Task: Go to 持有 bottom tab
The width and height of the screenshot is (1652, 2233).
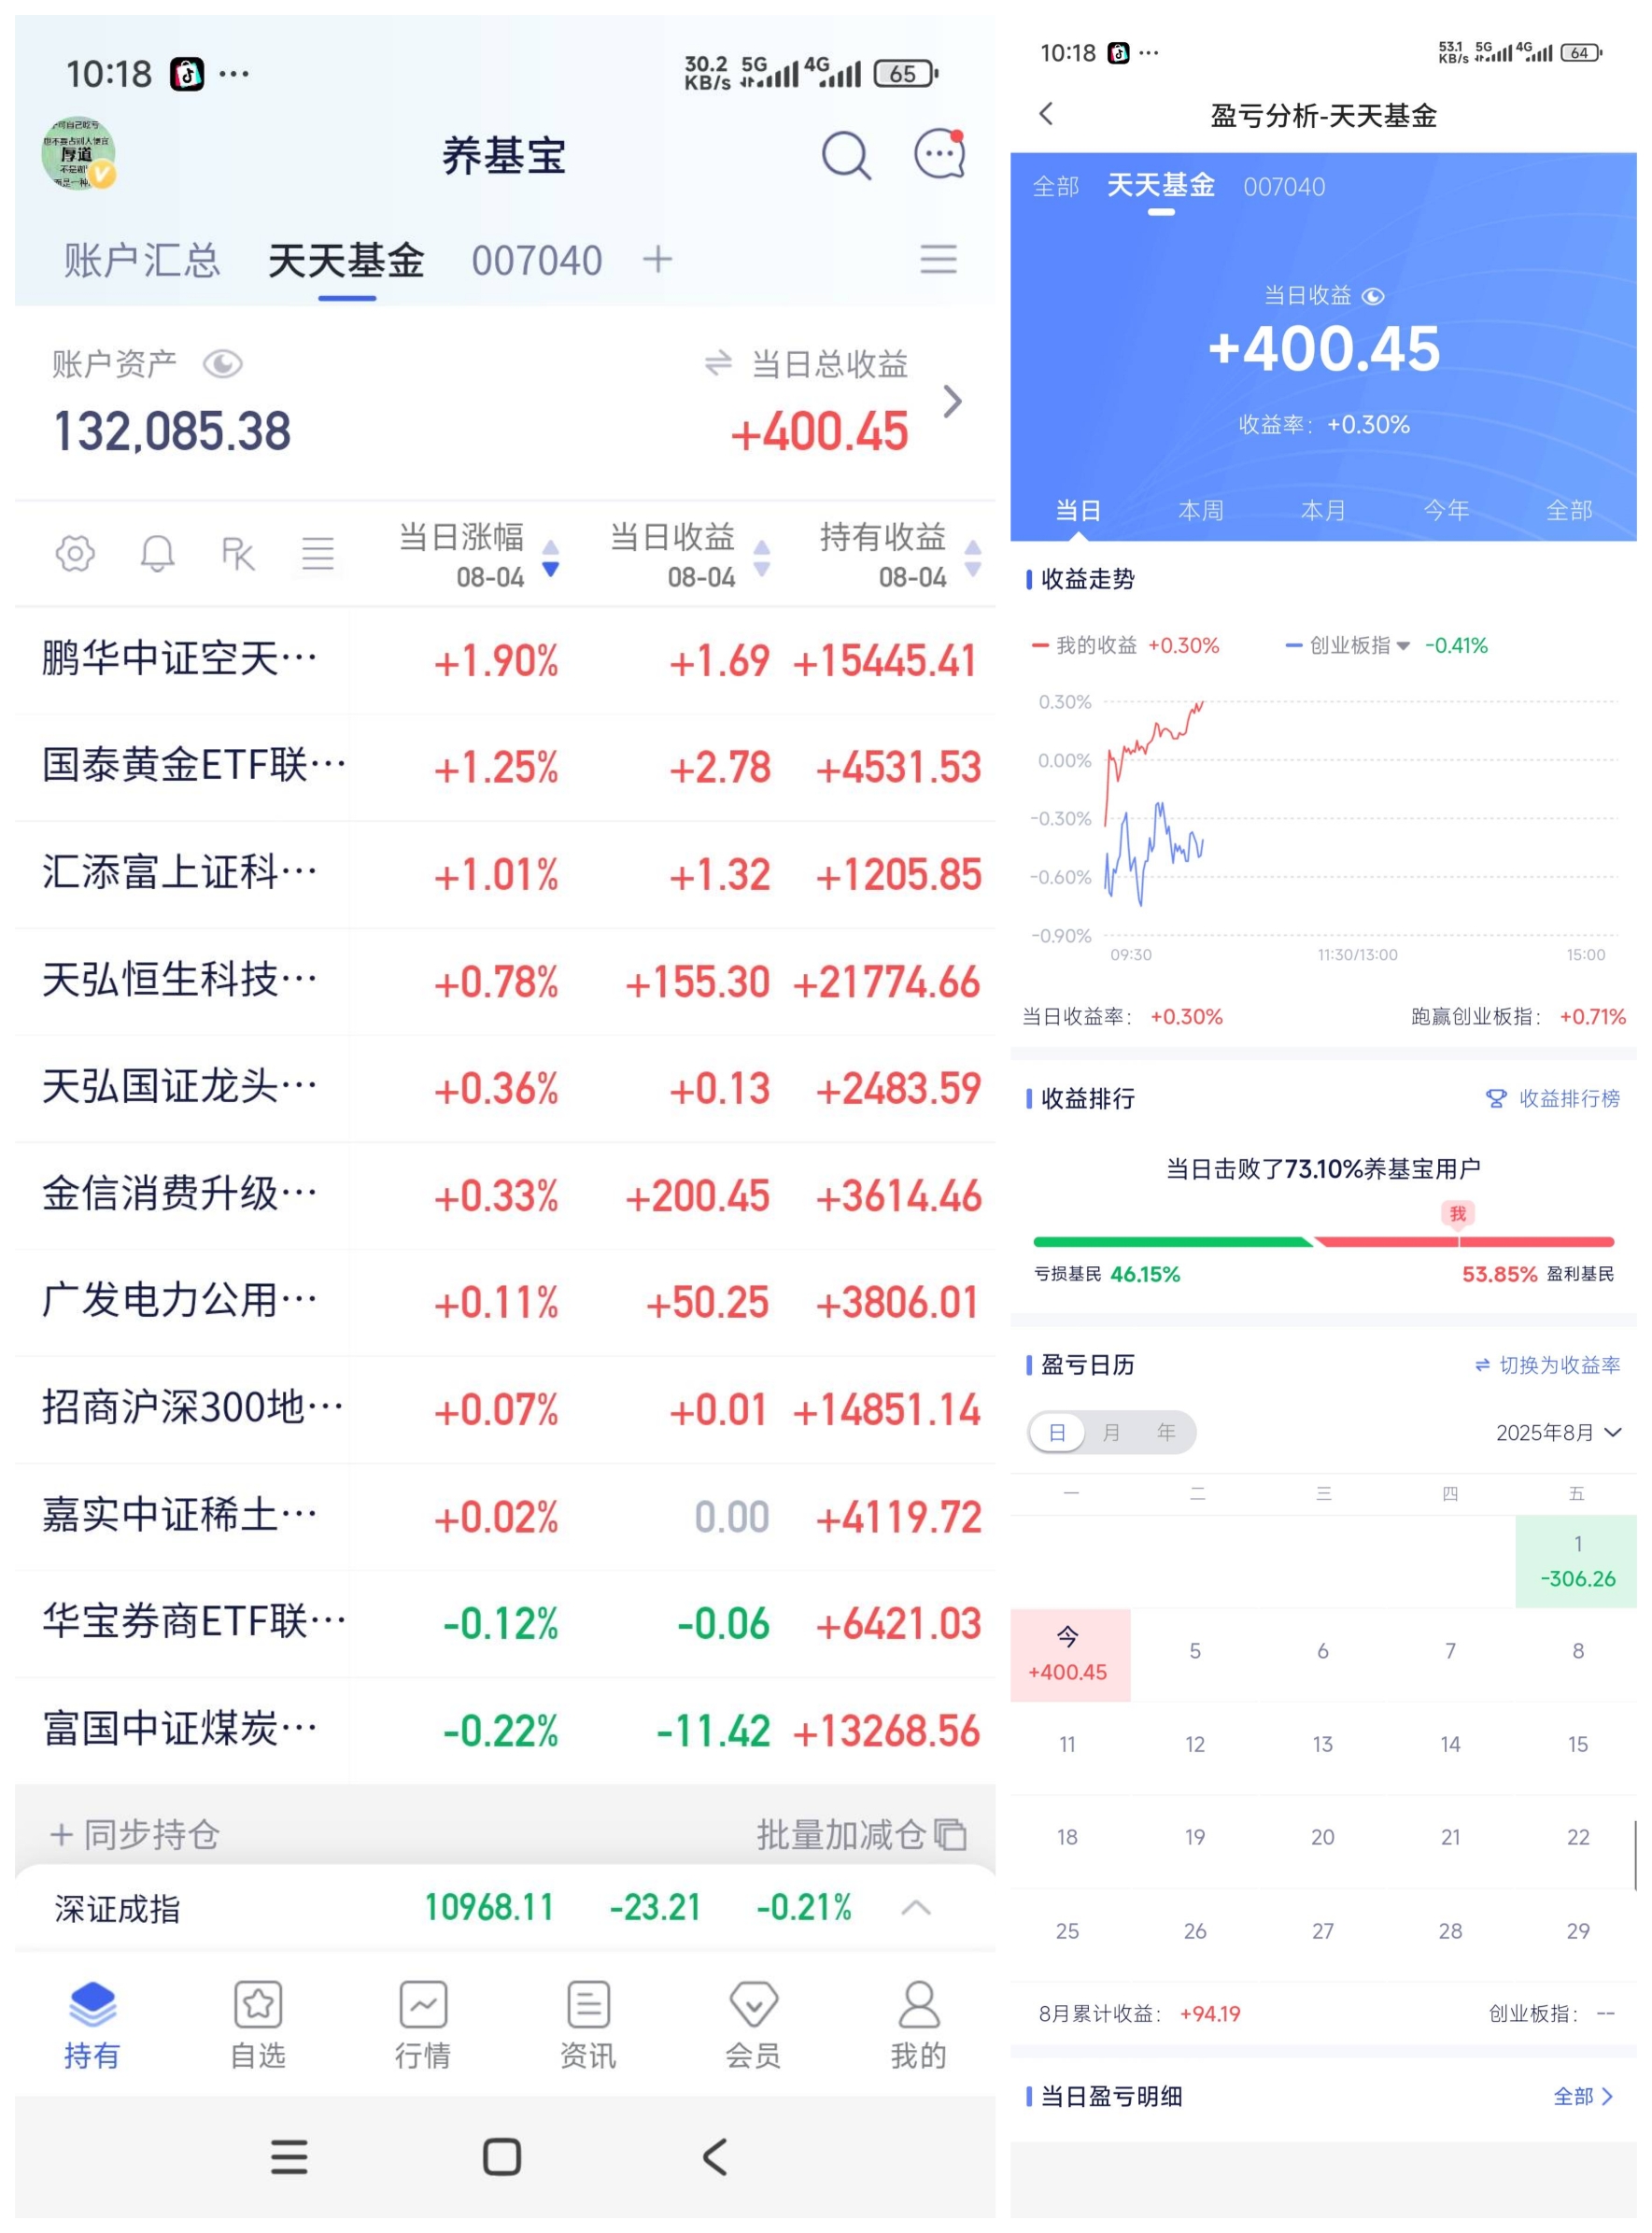Action: point(92,2024)
